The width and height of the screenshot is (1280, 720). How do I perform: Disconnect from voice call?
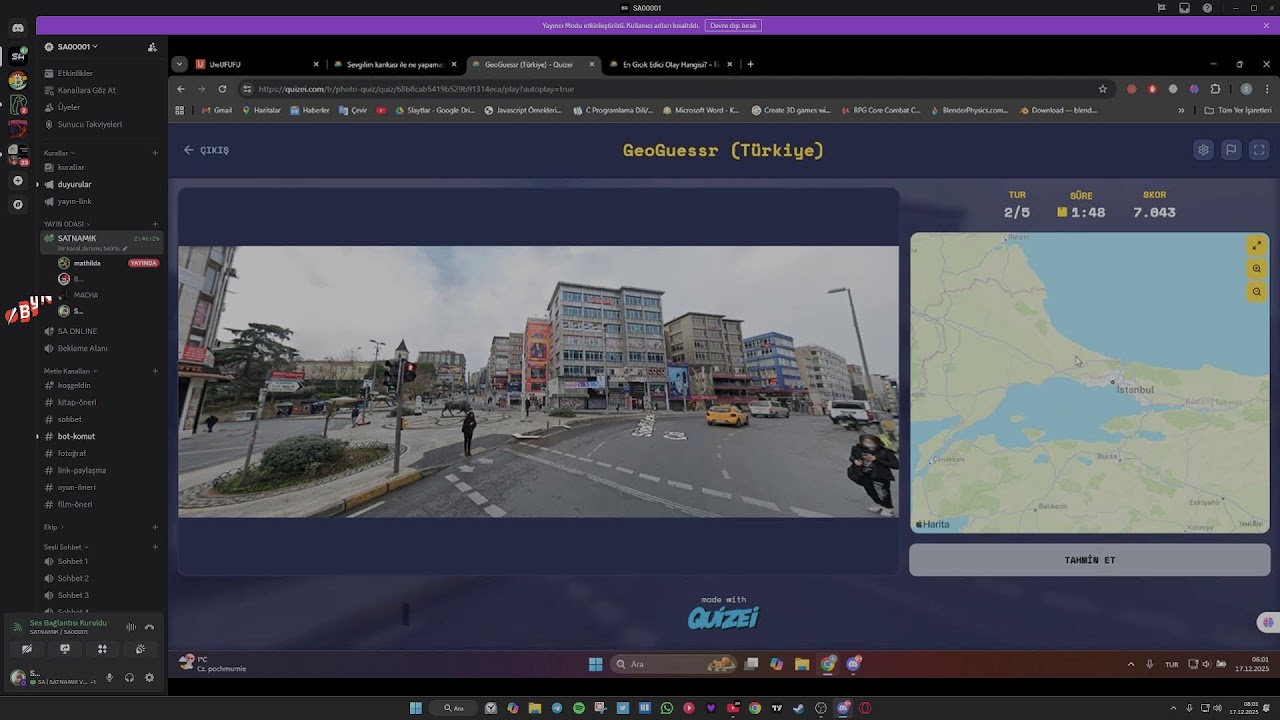click(x=149, y=627)
